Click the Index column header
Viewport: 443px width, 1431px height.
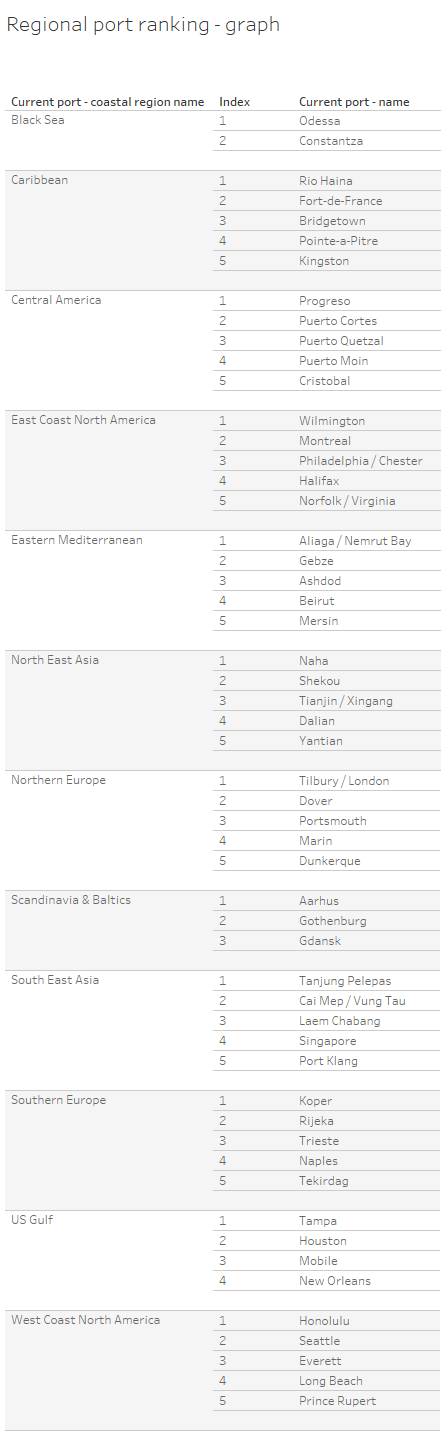point(235,102)
